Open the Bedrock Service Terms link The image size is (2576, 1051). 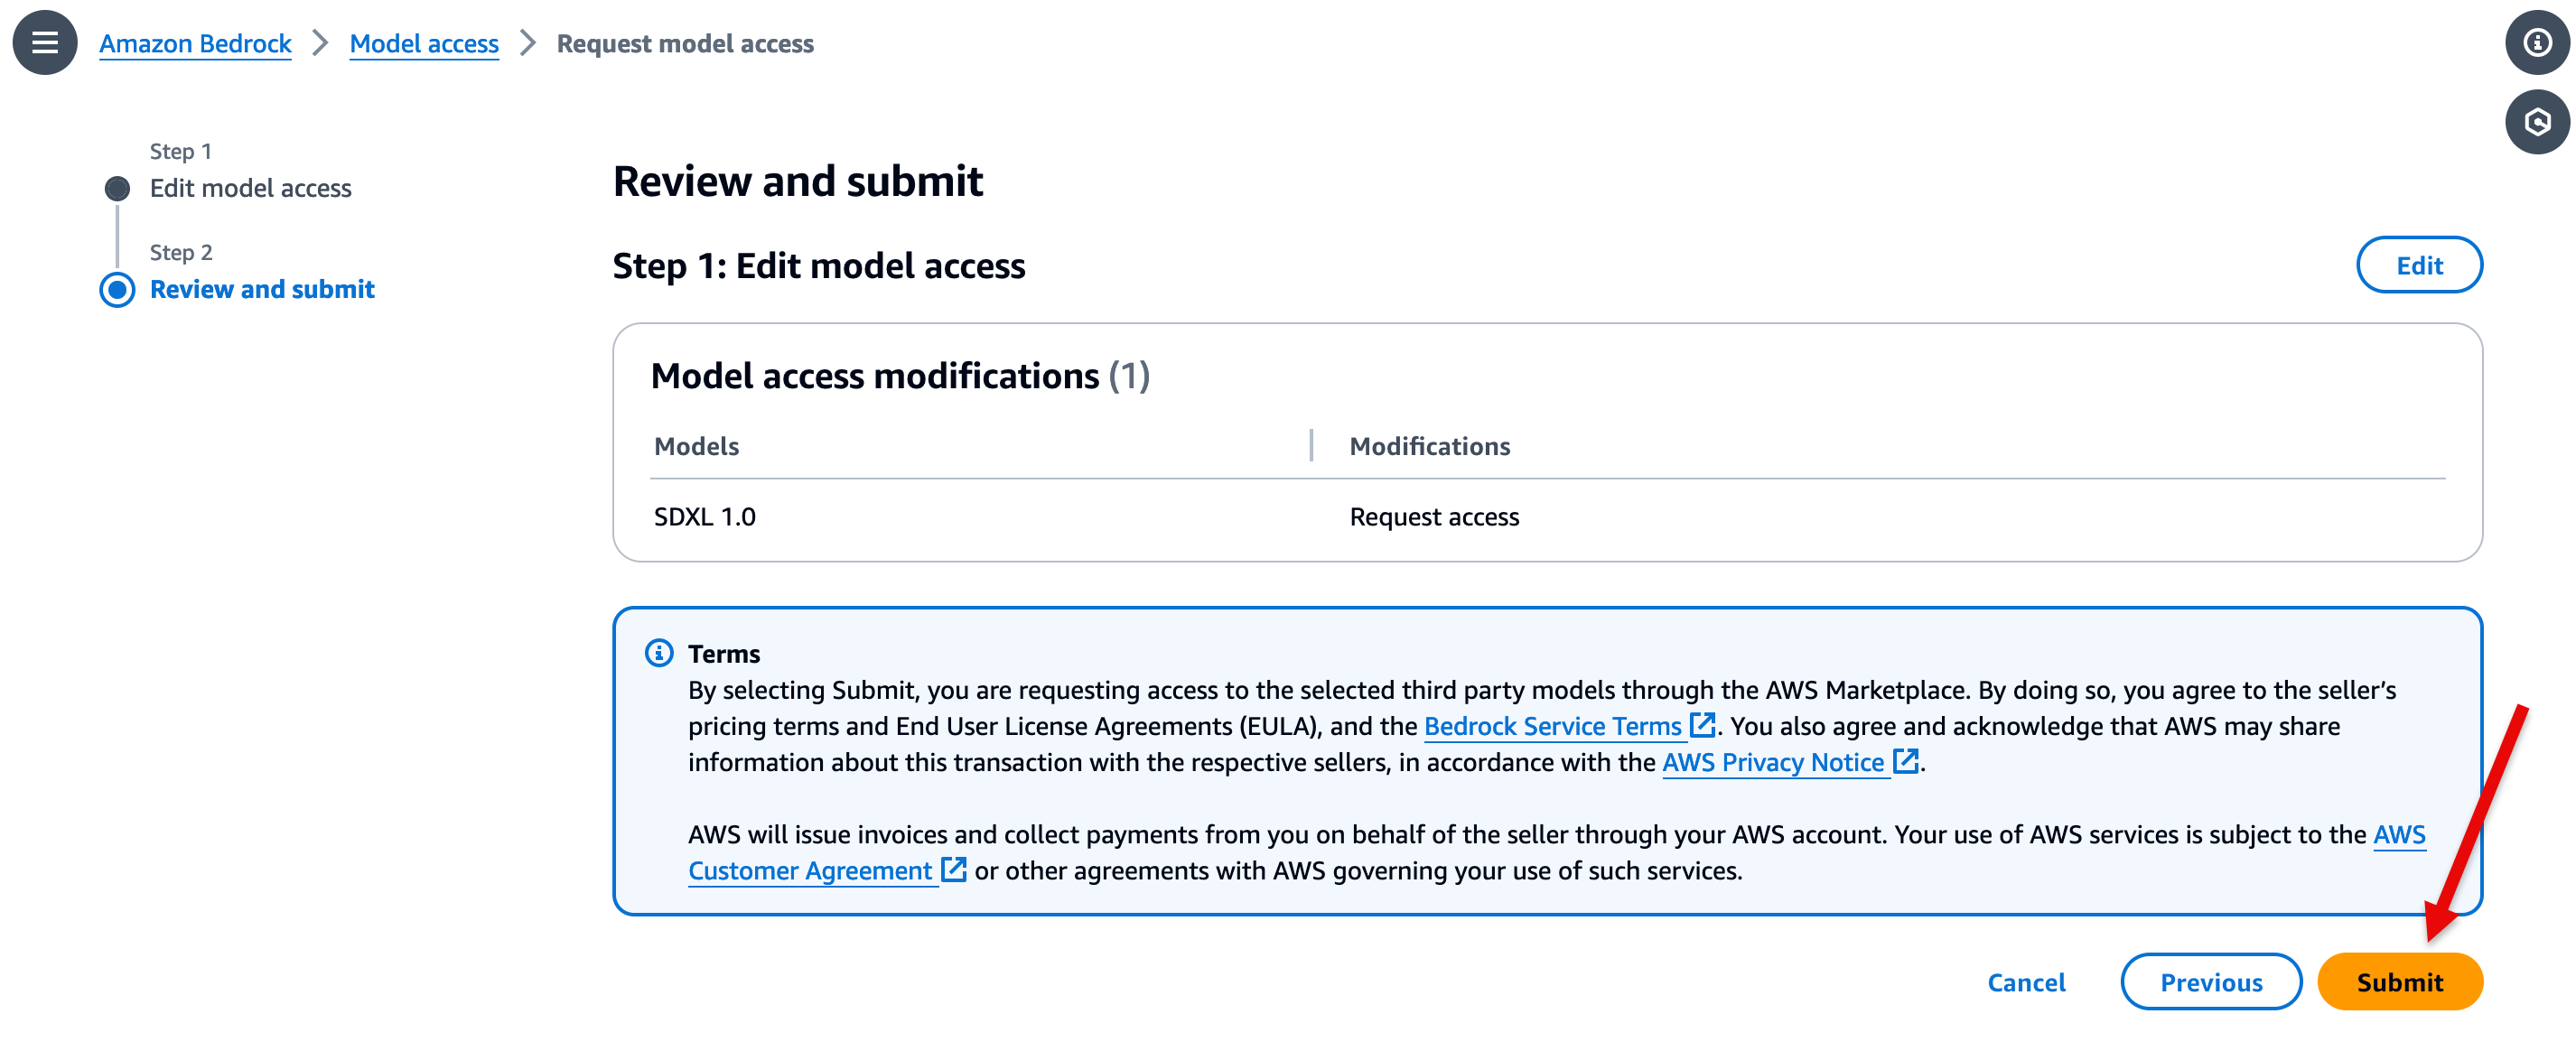pos(1552,726)
